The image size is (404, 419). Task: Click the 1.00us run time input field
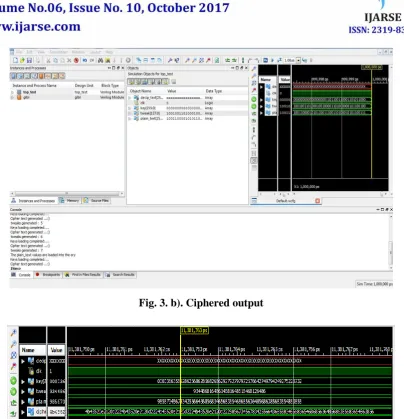(289, 60)
